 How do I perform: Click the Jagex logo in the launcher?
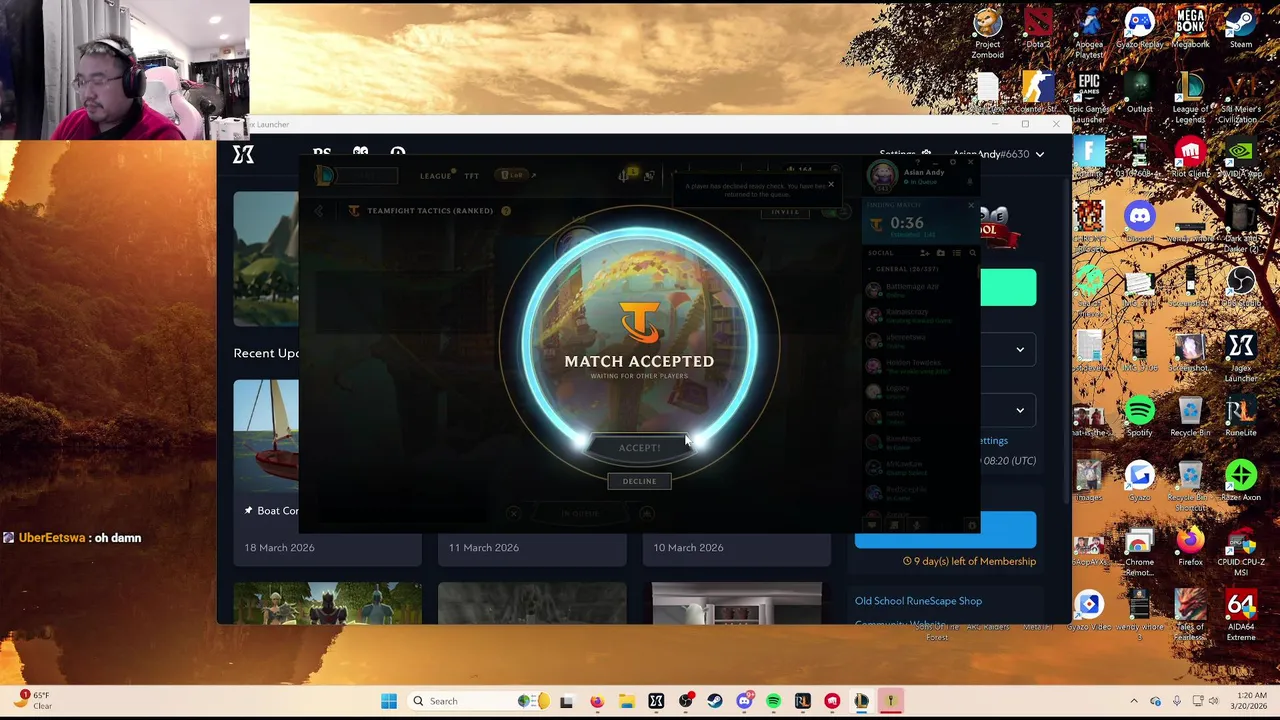(x=243, y=154)
